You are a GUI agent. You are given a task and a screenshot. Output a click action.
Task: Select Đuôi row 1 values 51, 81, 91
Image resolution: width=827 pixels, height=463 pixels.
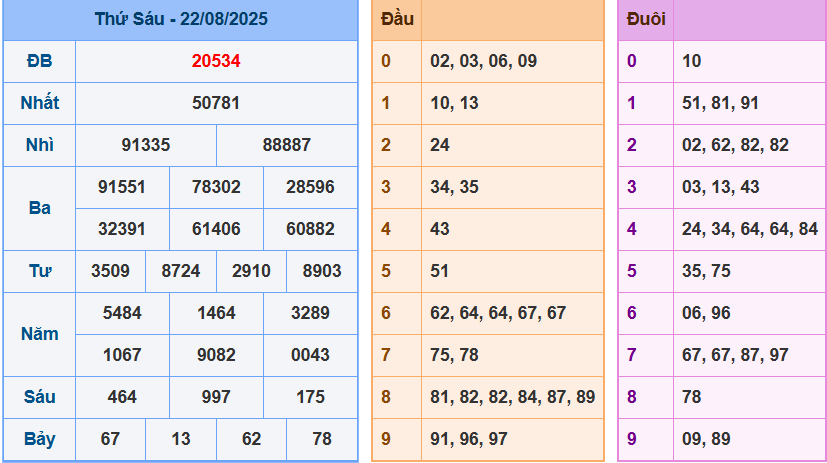click(720, 103)
